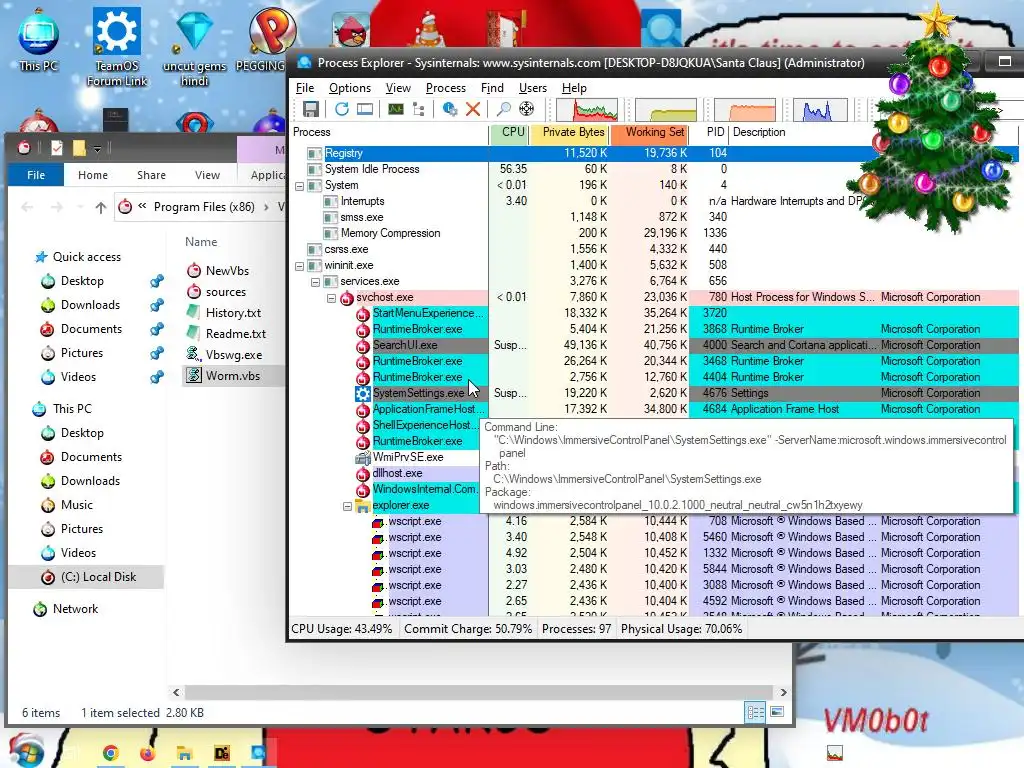Collapse the explorer.exe tree node
The width and height of the screenshot is (1024, 768).
tap(347, 506)
